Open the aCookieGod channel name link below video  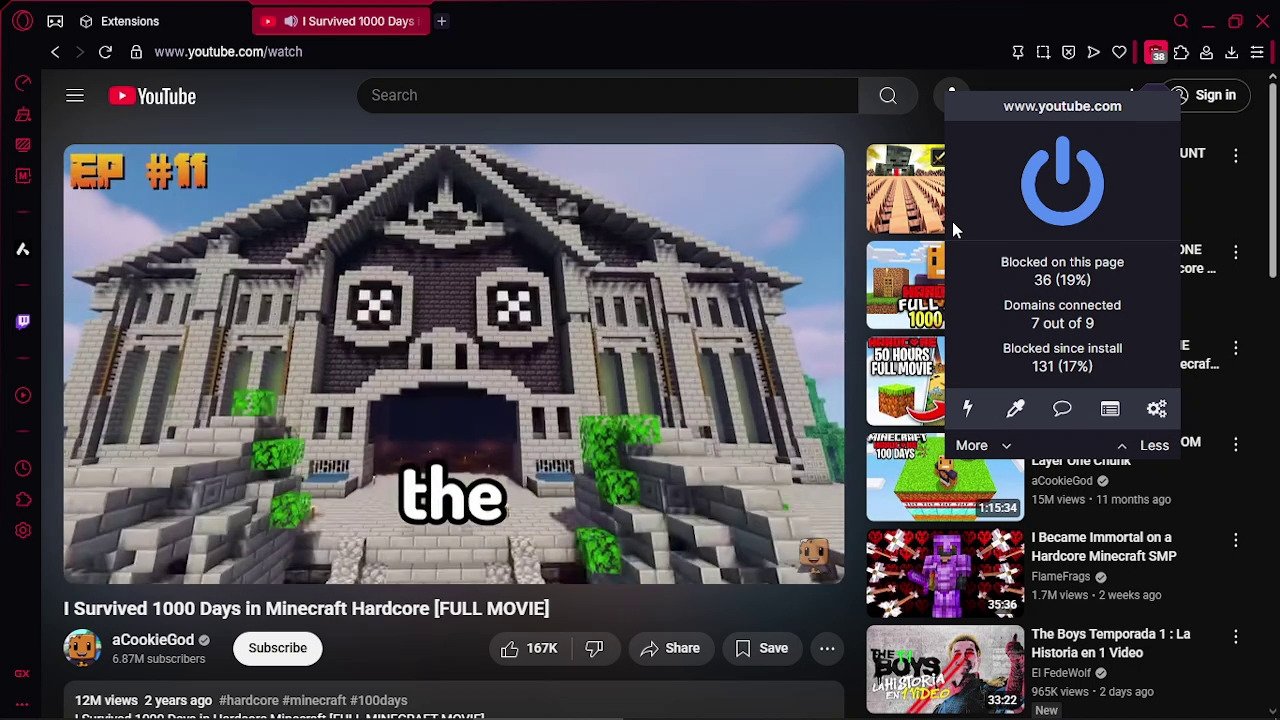coord(153,640)
